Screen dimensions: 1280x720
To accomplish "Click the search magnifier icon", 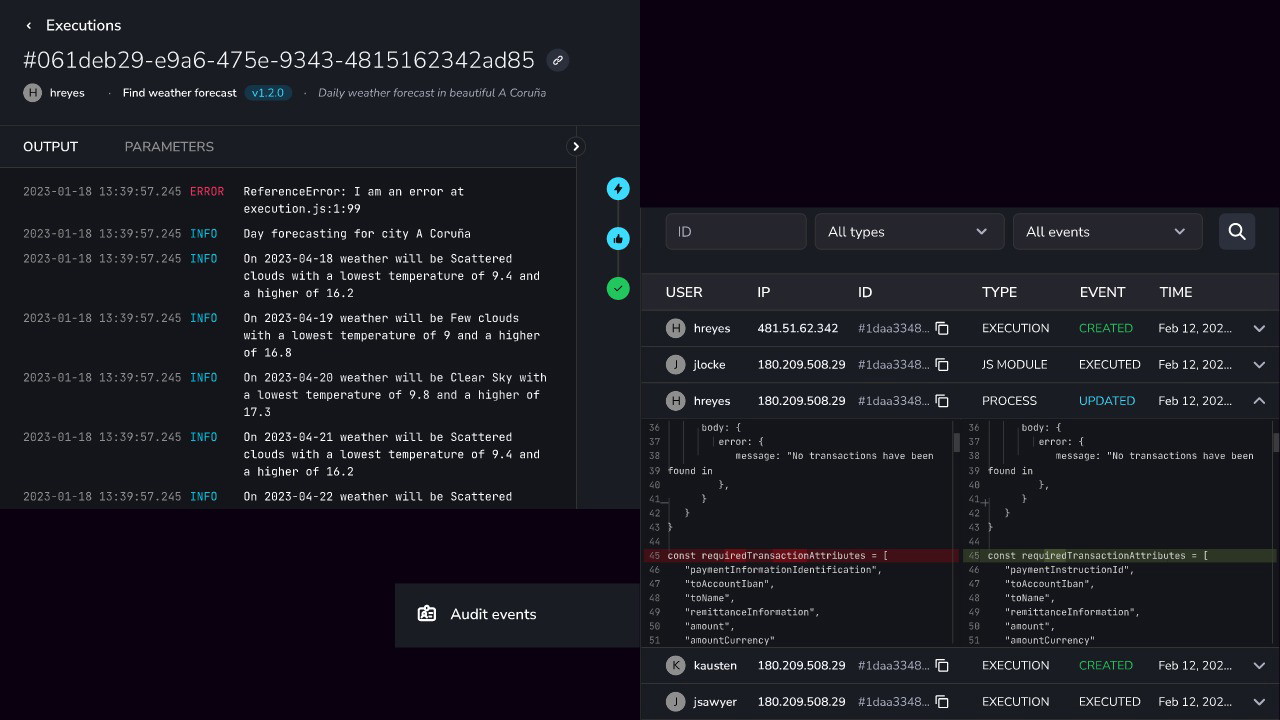I will (1236, 231).
